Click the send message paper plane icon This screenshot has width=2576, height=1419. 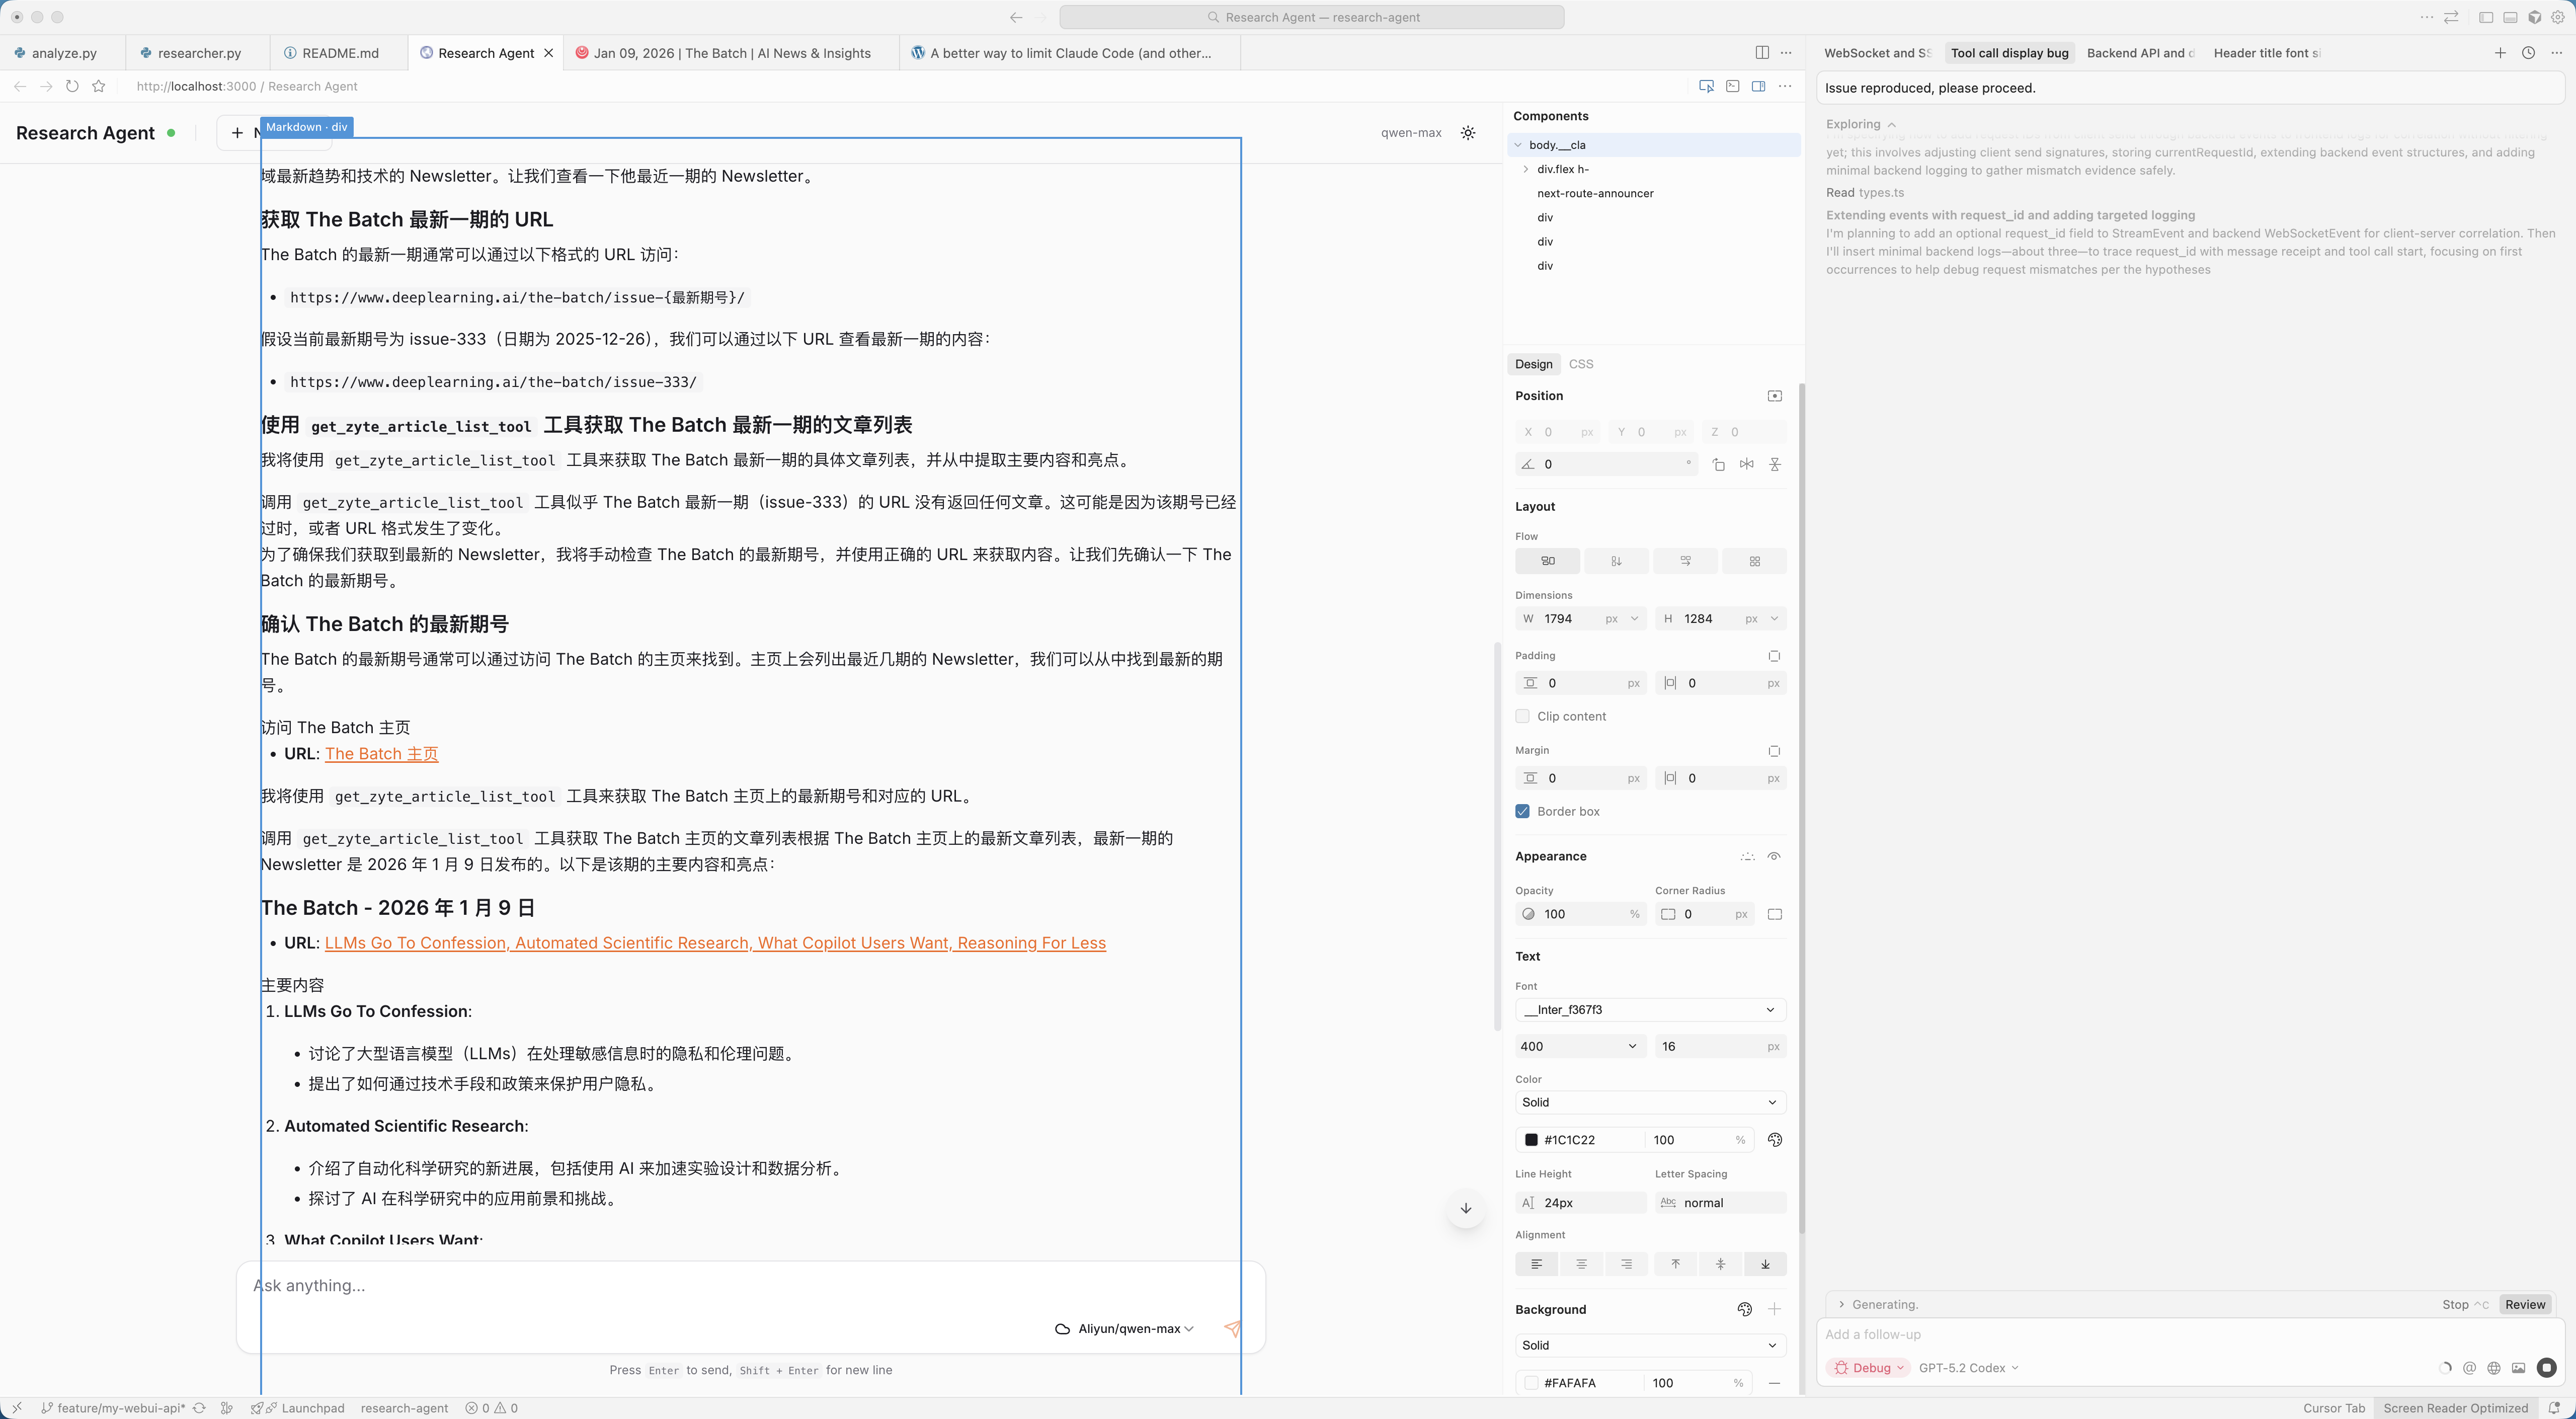tap(1232, 1328)
